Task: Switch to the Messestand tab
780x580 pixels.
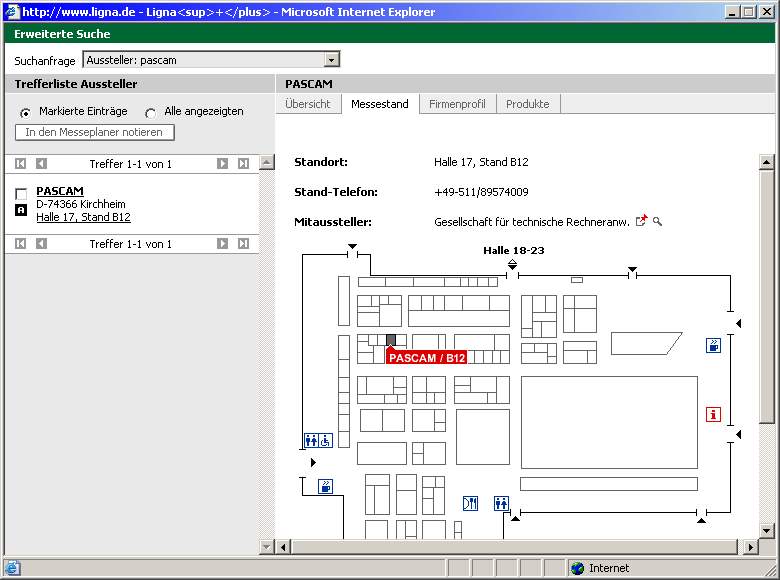Action: [x=380, y=104]
